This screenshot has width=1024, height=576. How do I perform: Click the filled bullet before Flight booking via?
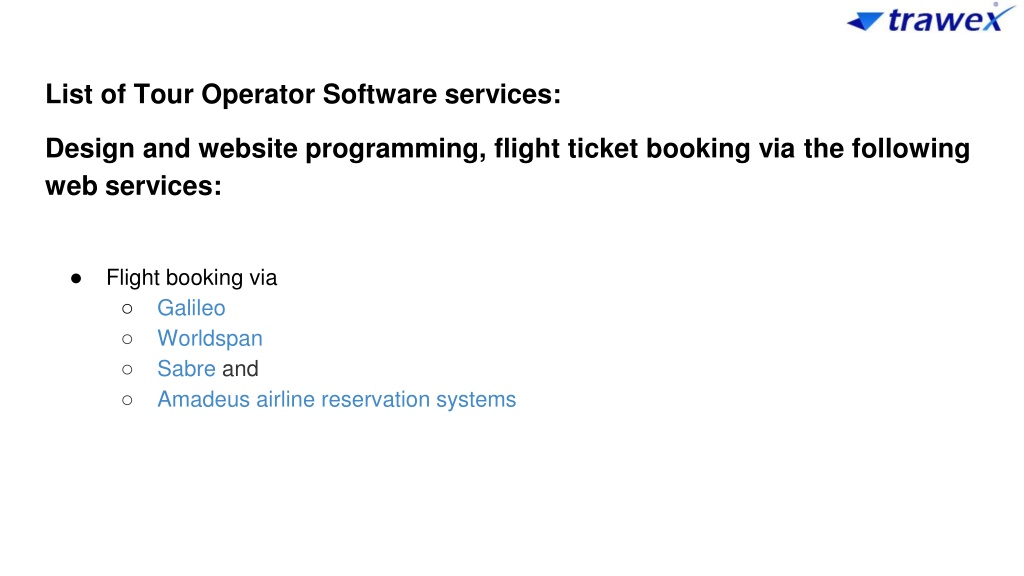coord(76,279)
